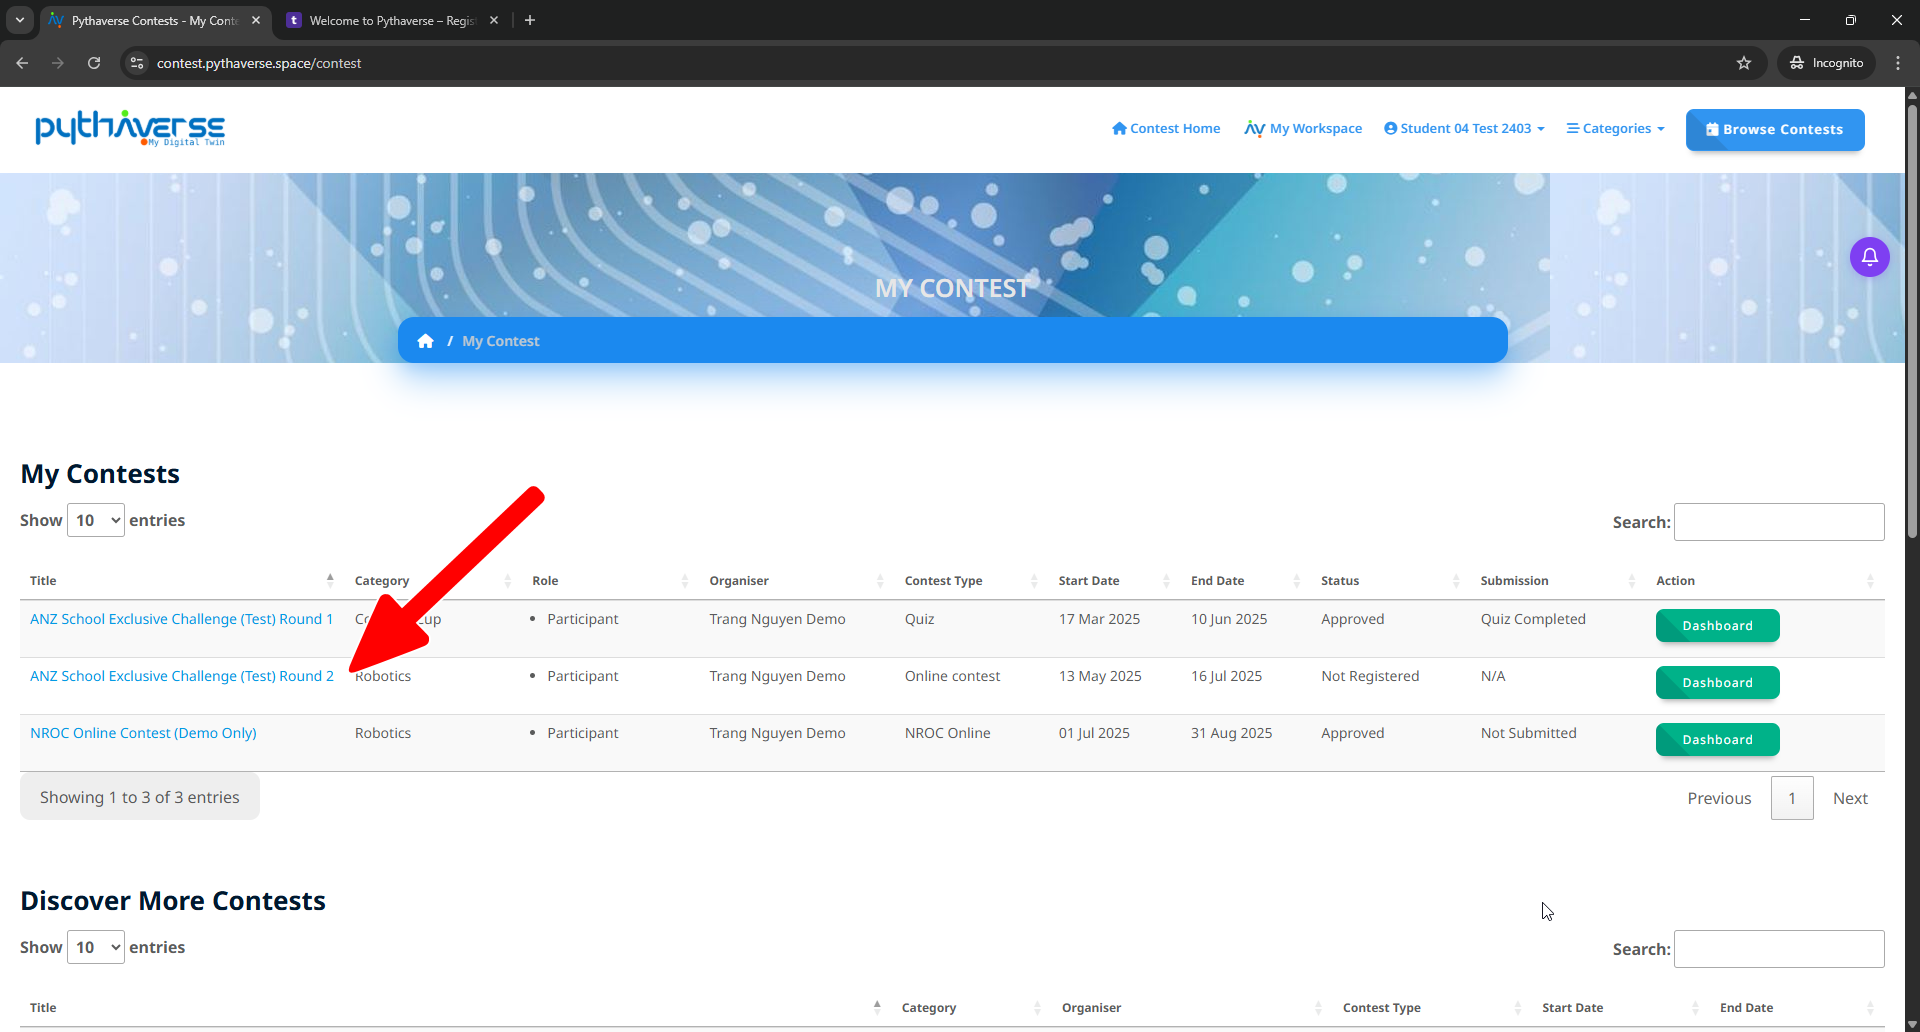Image resolution: width=1920 pixels, height=1032 pixels.
Task: Sort My Contests by Submission
Action: (1558, 580)
